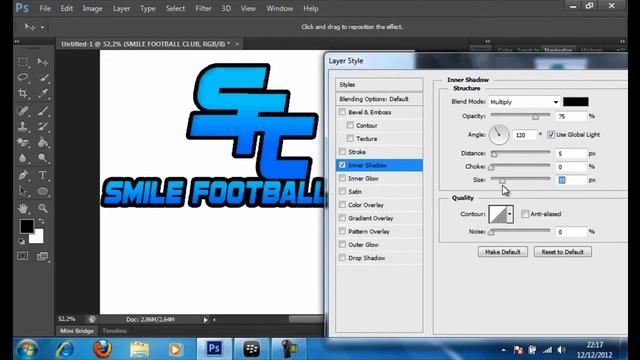Open the Blend Mode Multiply dropdown
The image size is (640, 360).
tap(524, 102)
